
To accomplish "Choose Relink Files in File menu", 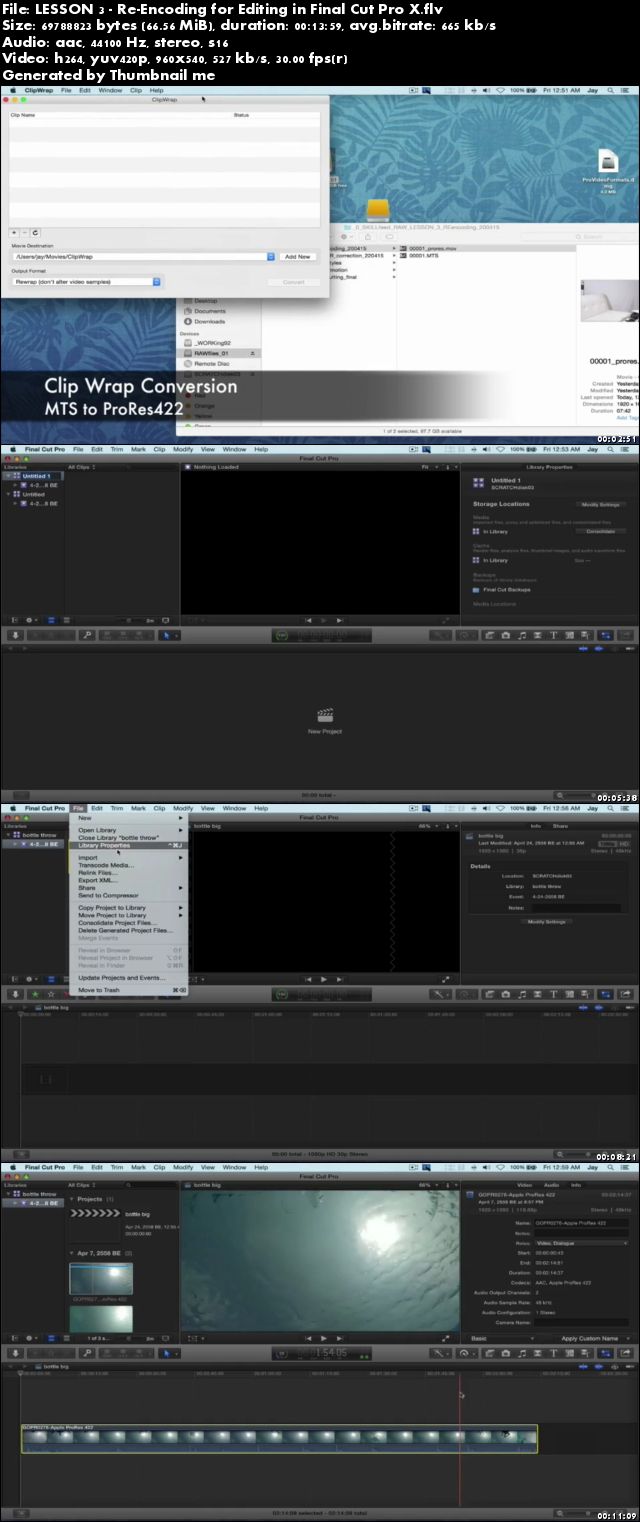I will (98, 873).
